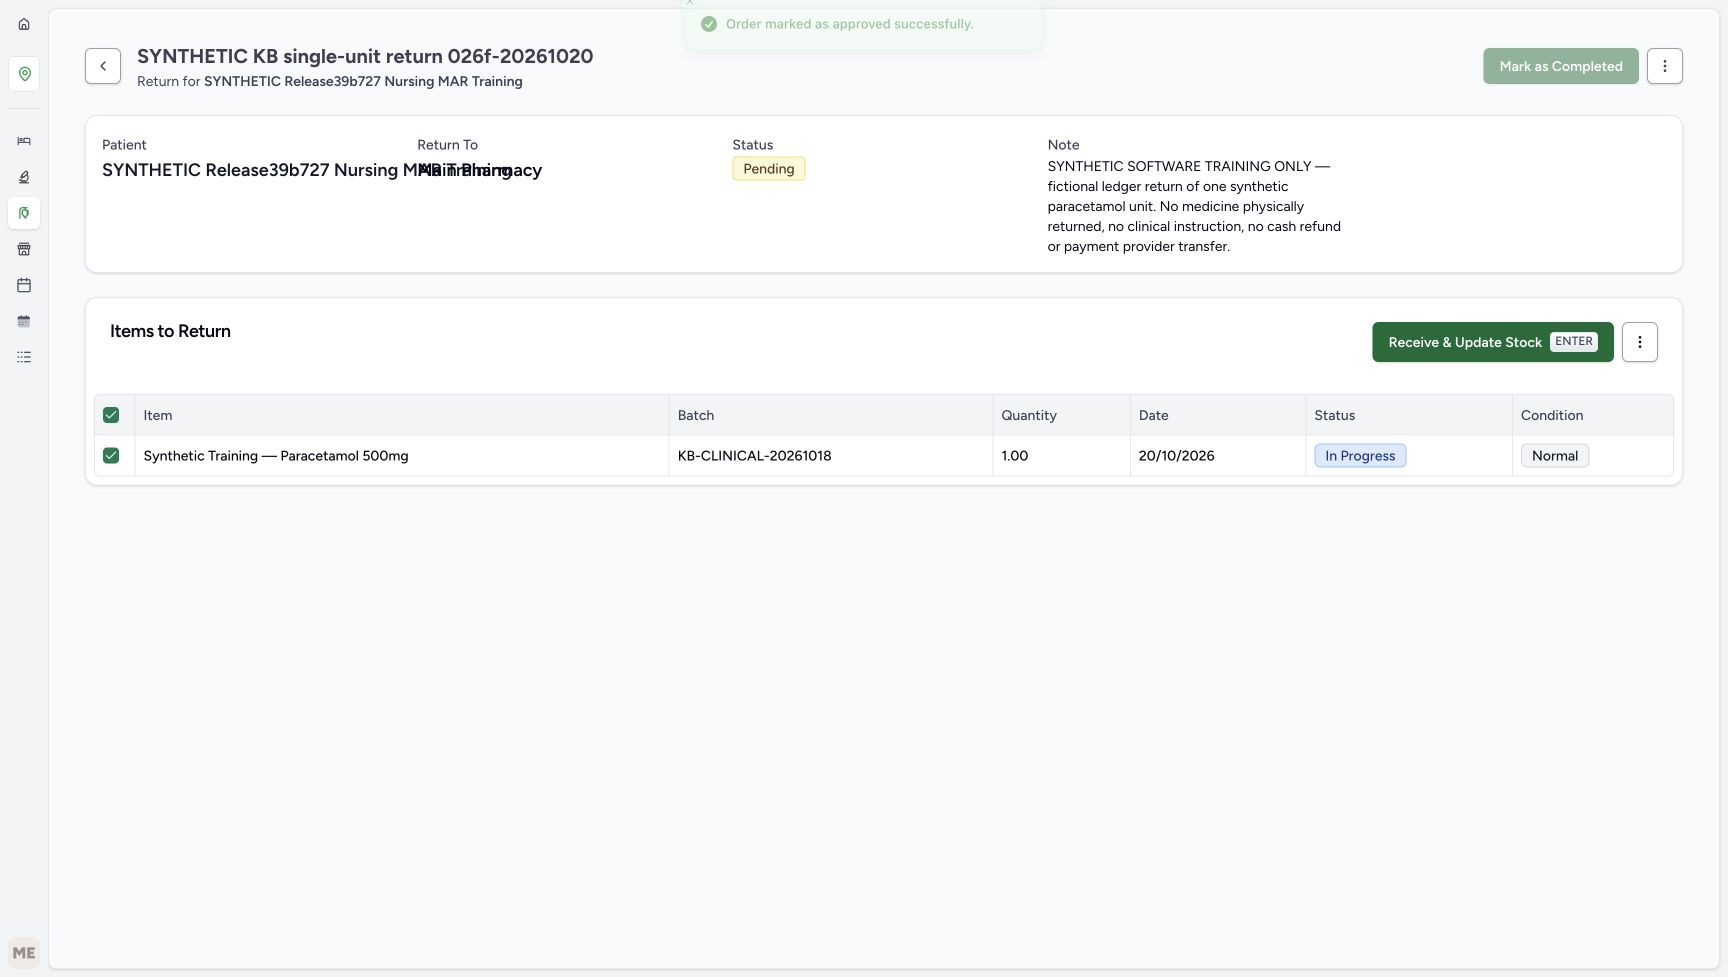This screenshot has width=1728, height=977.
Task: Open header three-dot options menu
Action: coord(1664,66)
